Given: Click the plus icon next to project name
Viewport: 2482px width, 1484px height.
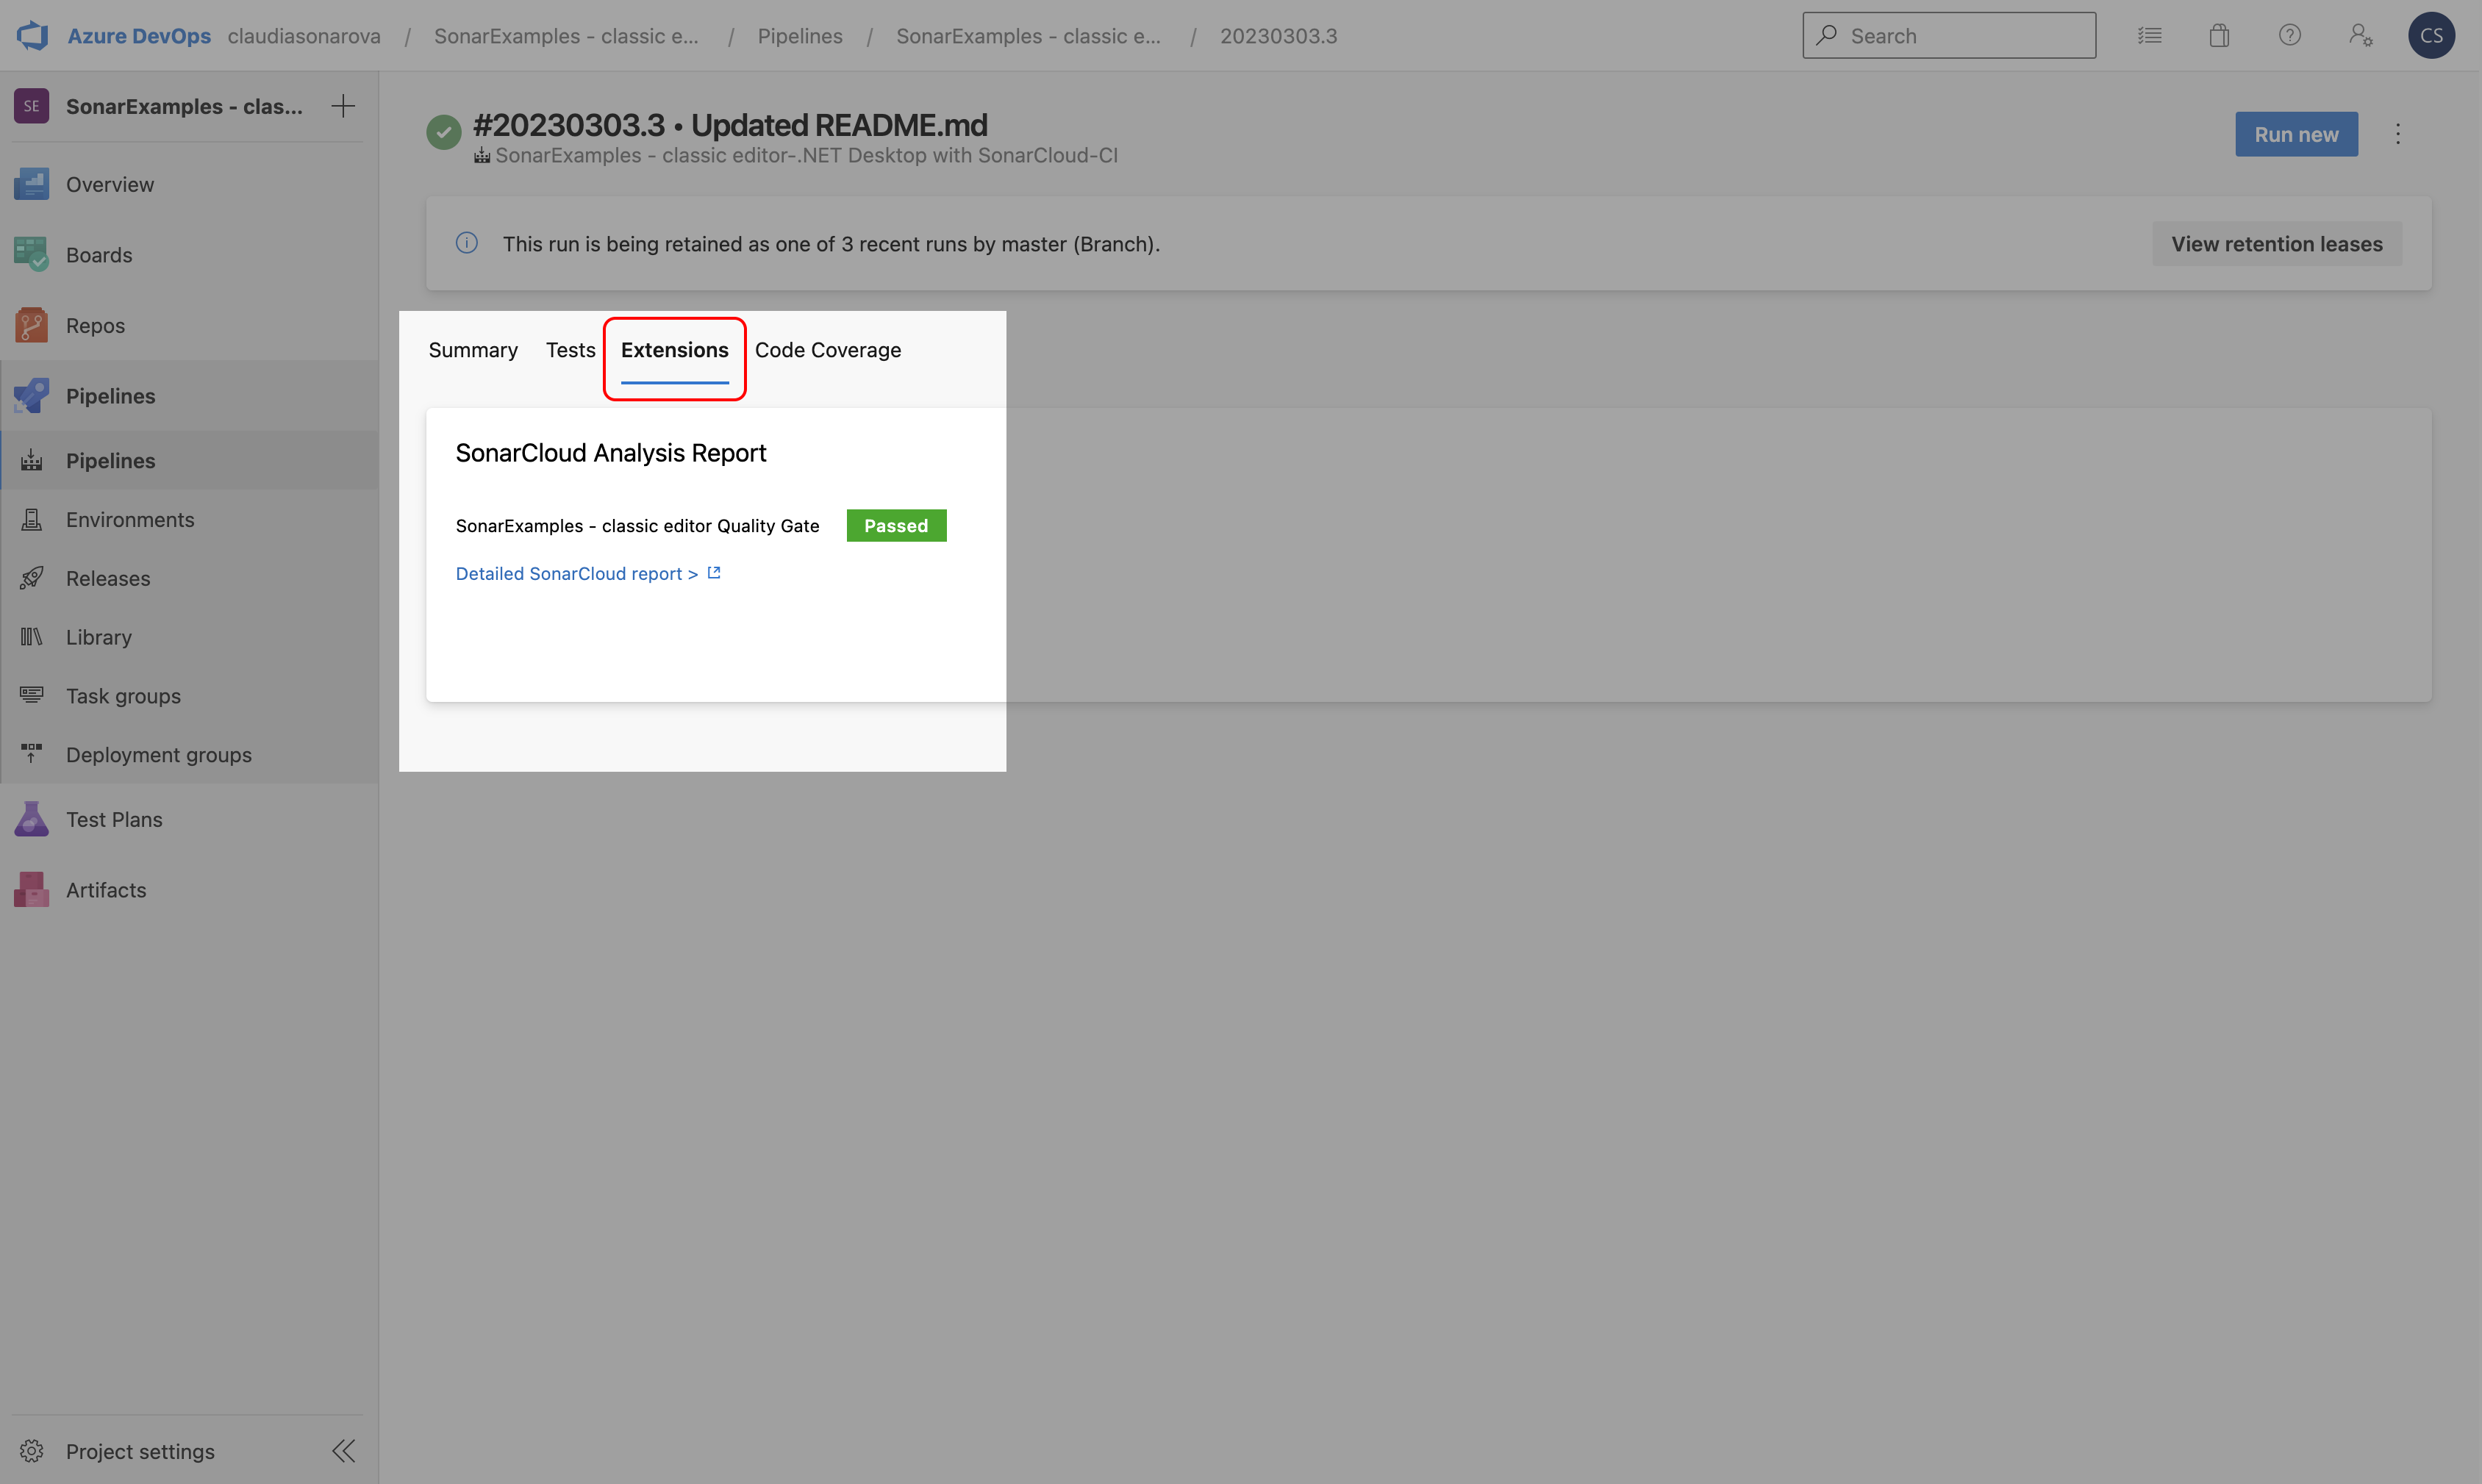Looking at the screenshot, I should [343, 106].
